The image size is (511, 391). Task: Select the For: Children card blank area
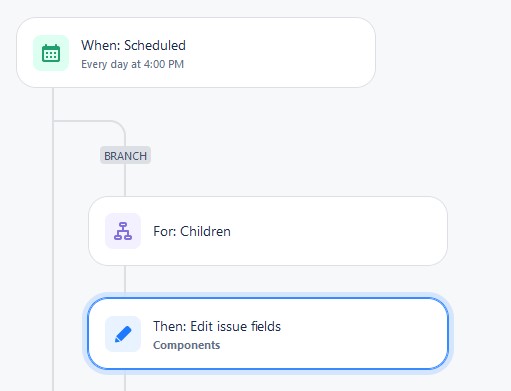coord(333,231)
